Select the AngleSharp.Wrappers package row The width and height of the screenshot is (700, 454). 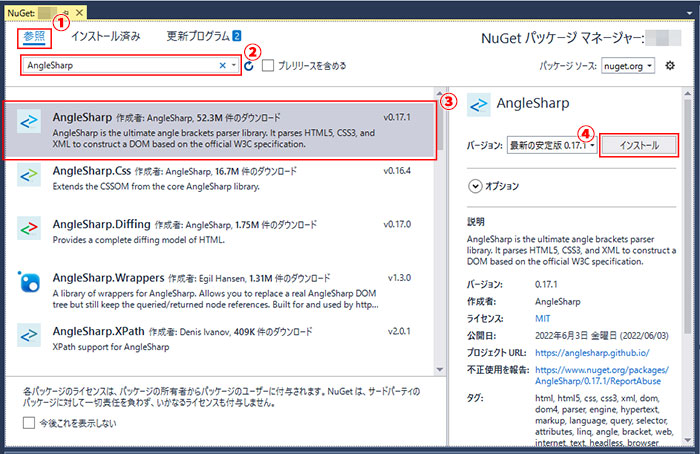pos(220,291)
